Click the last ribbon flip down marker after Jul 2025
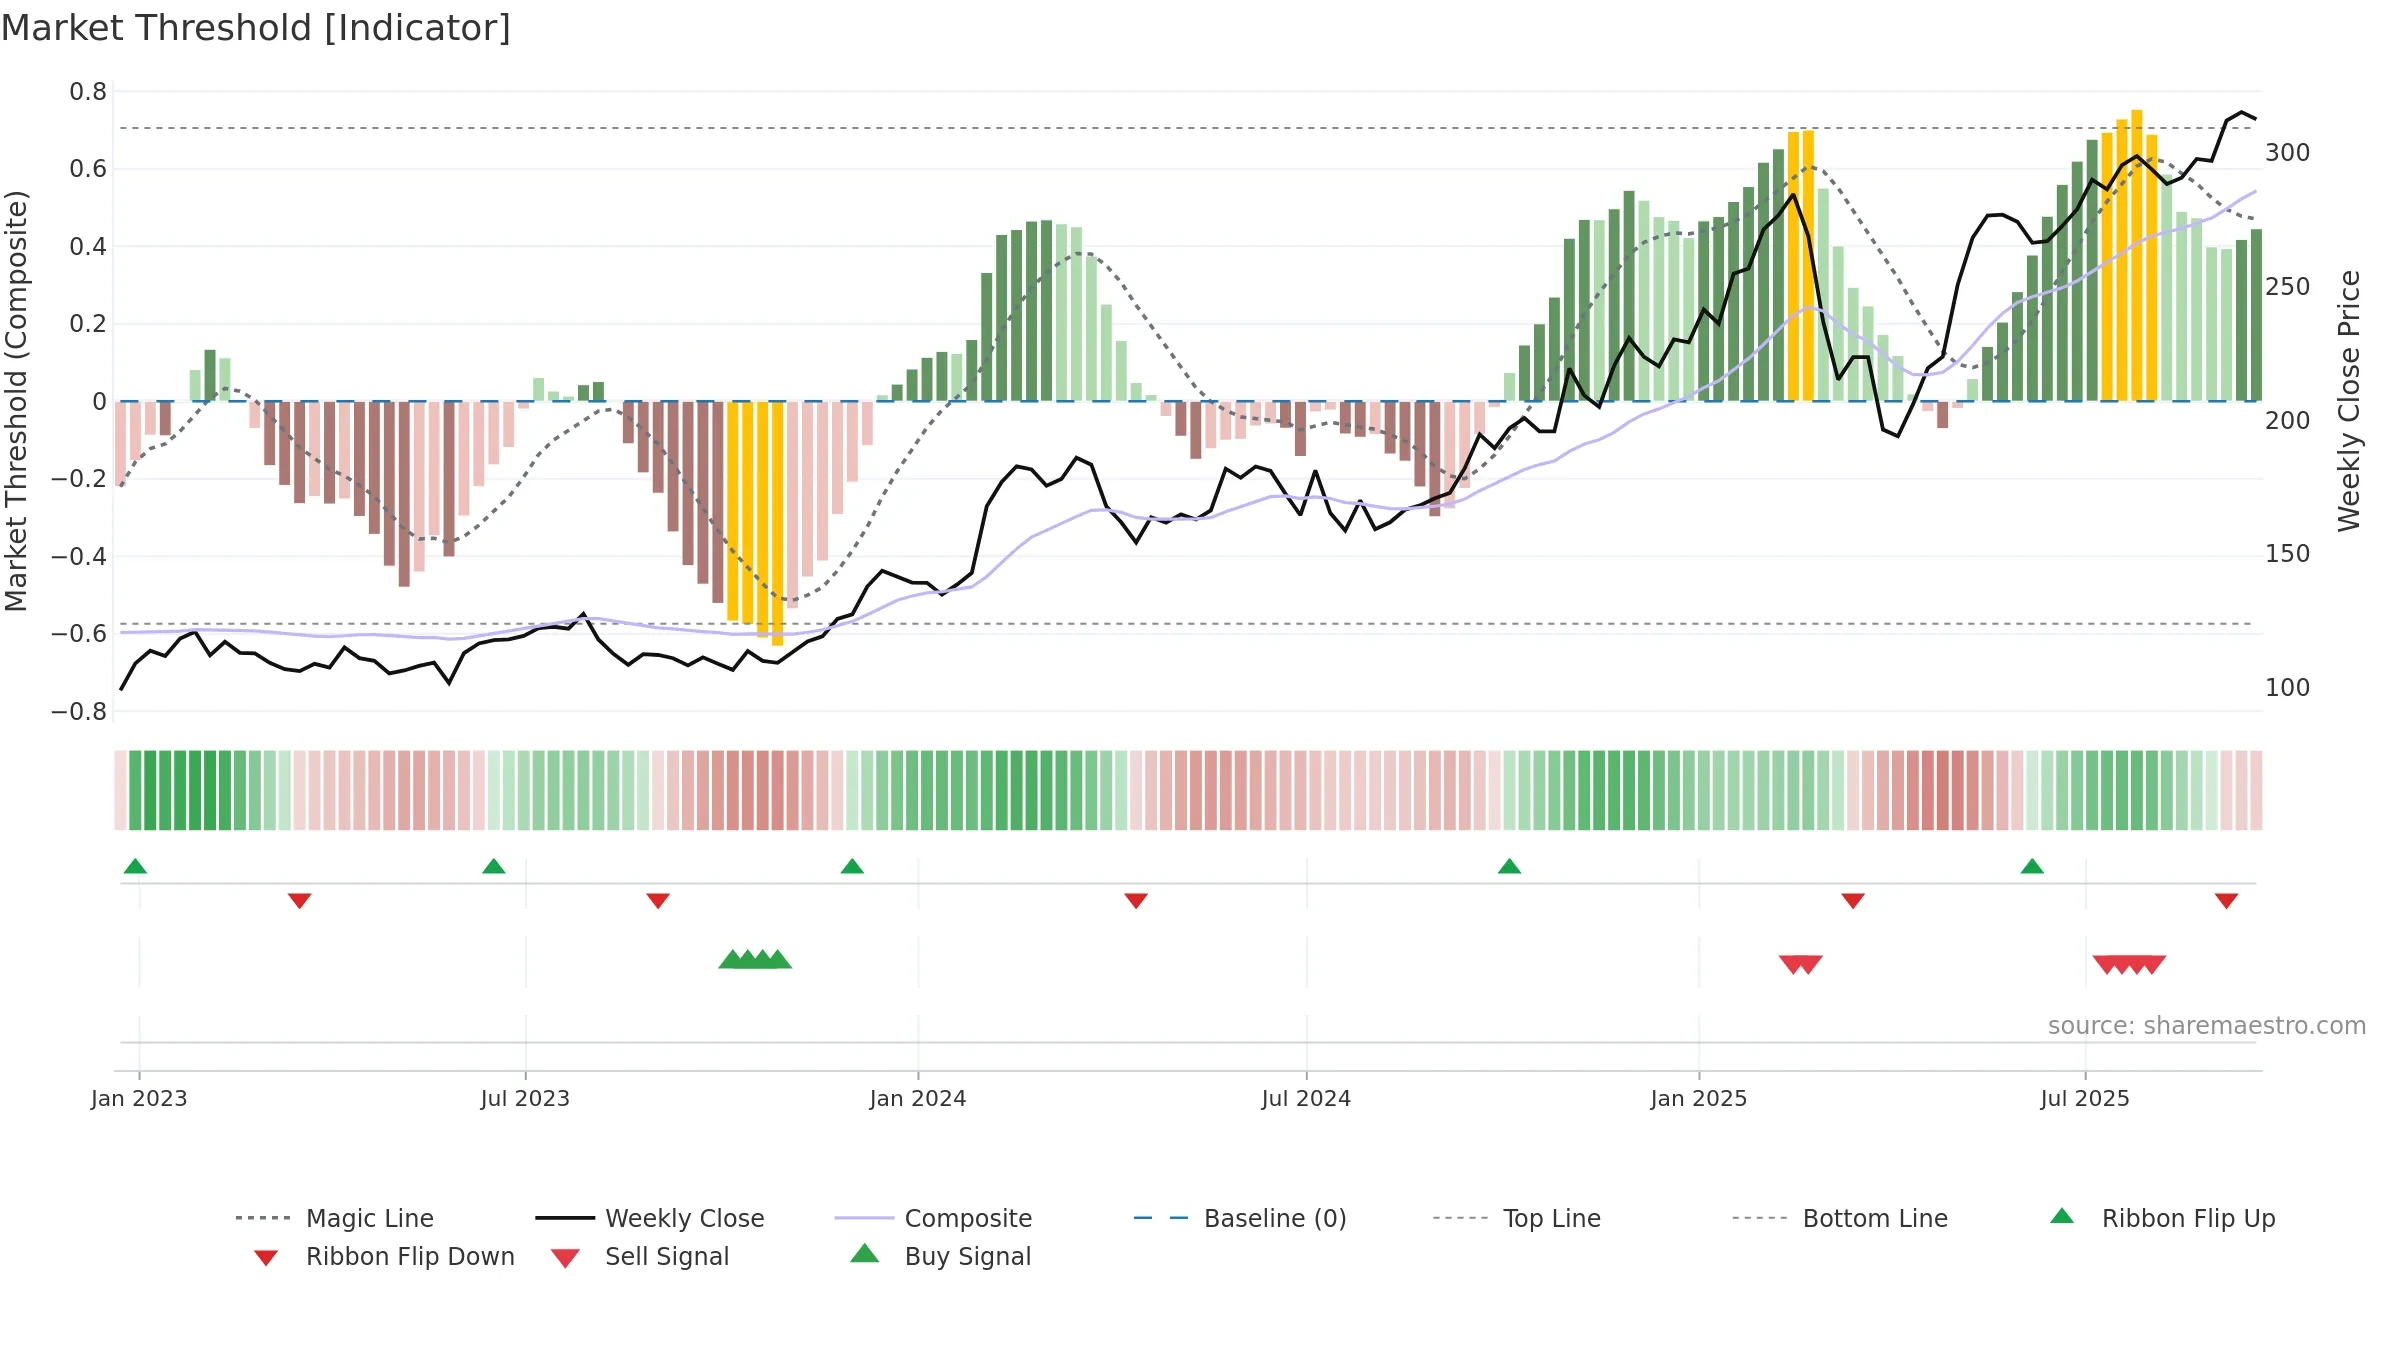The height and width of the screenshot is (1350, 2400). [2226, 901]
